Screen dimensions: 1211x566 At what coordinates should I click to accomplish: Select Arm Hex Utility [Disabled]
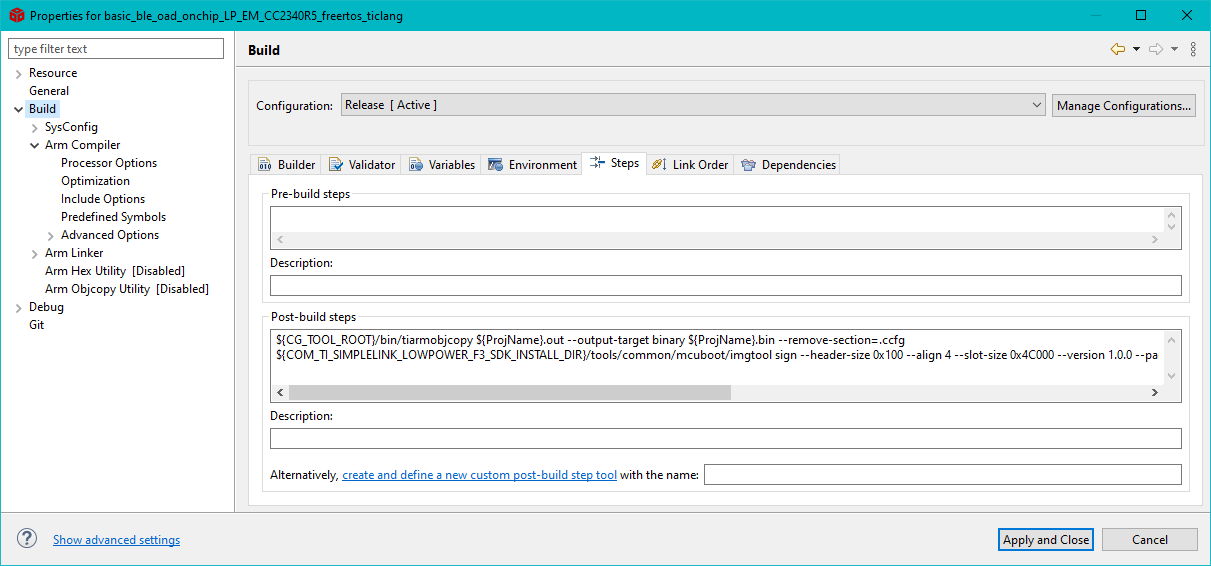(115, 271)
